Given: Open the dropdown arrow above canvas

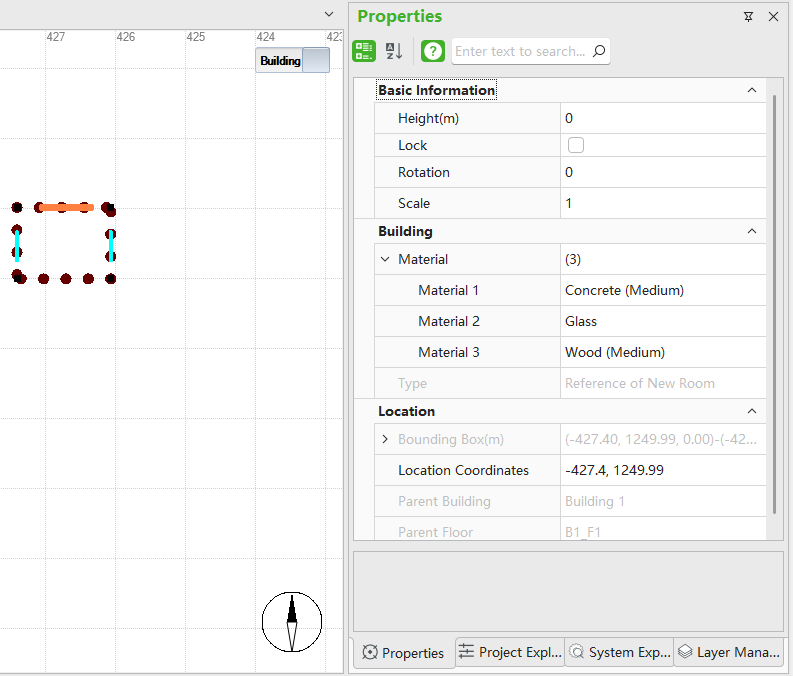Looking at the screenshot, I should [x=329, y=14].
